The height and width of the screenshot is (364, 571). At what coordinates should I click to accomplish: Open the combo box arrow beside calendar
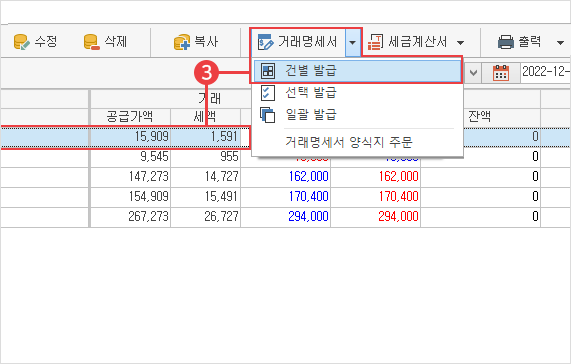473,72
